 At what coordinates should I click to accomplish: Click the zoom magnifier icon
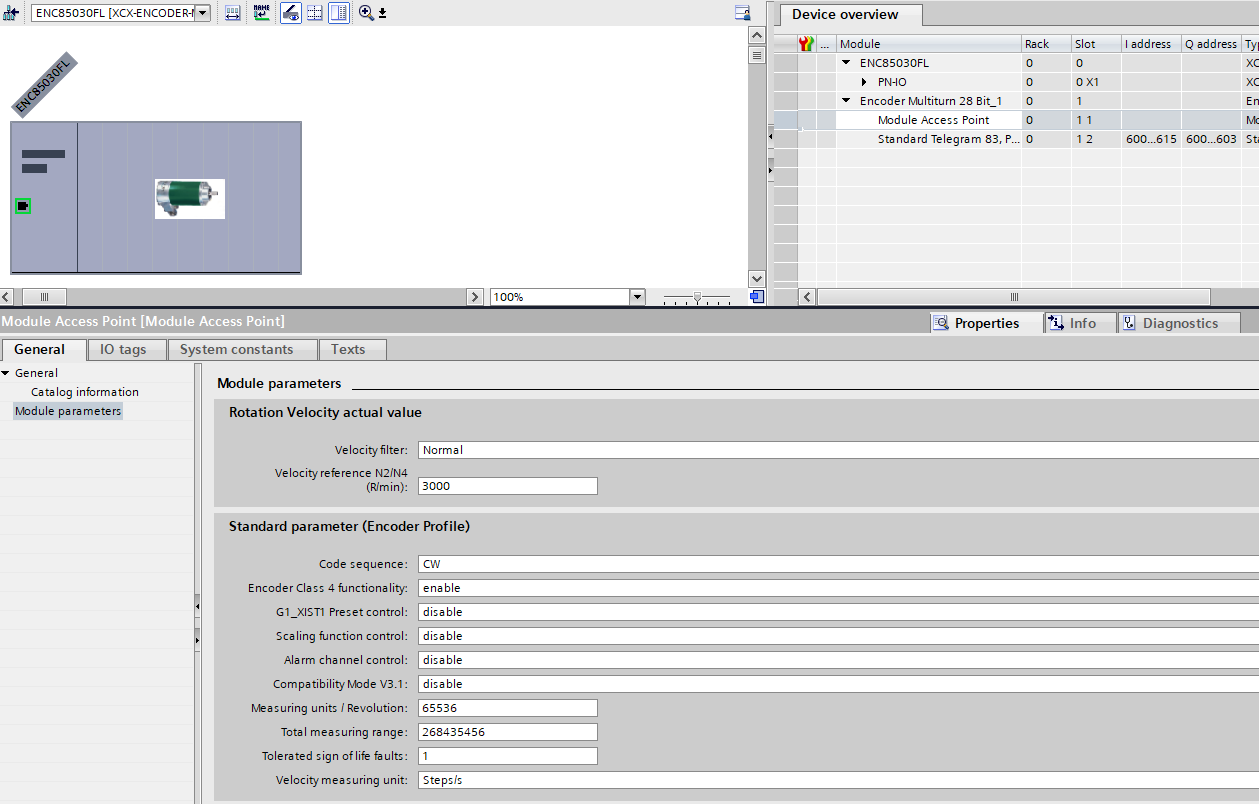coord(366,13)
